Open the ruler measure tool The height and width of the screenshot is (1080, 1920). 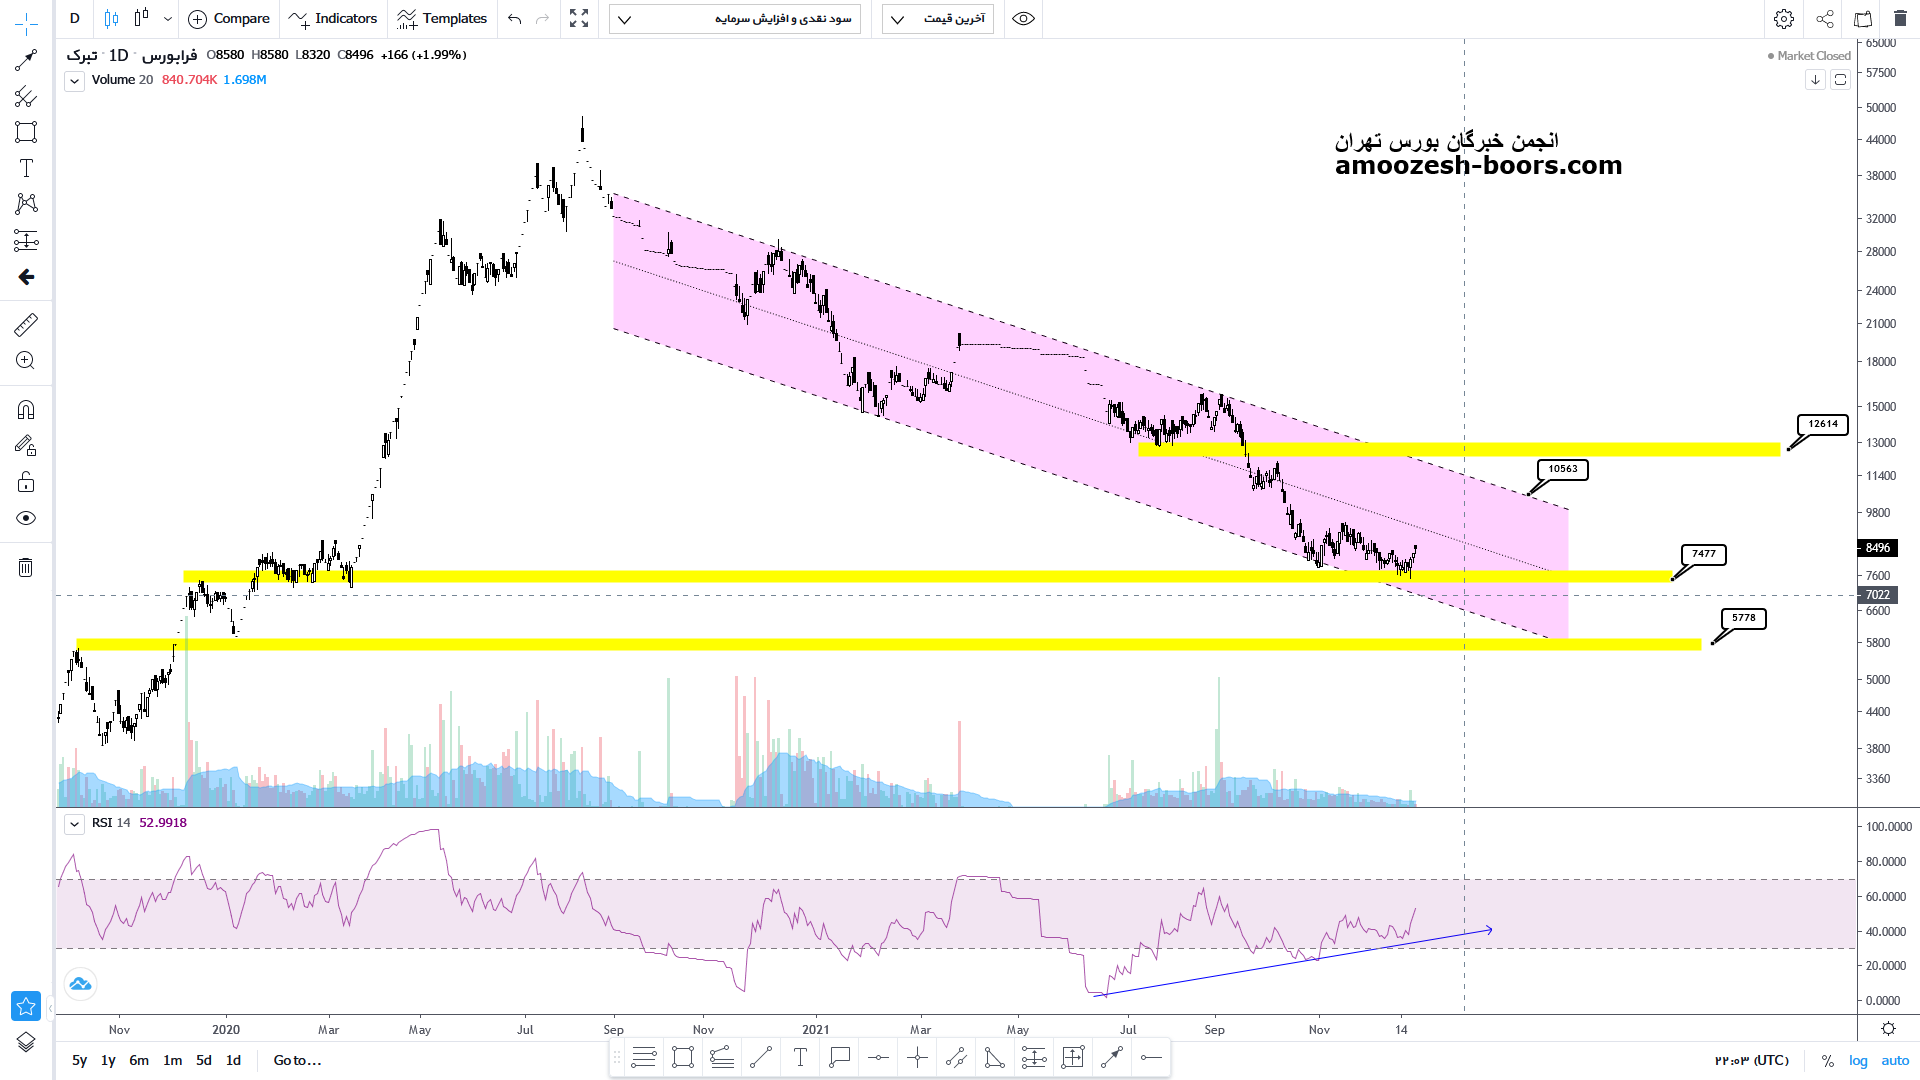click(26, 324)
